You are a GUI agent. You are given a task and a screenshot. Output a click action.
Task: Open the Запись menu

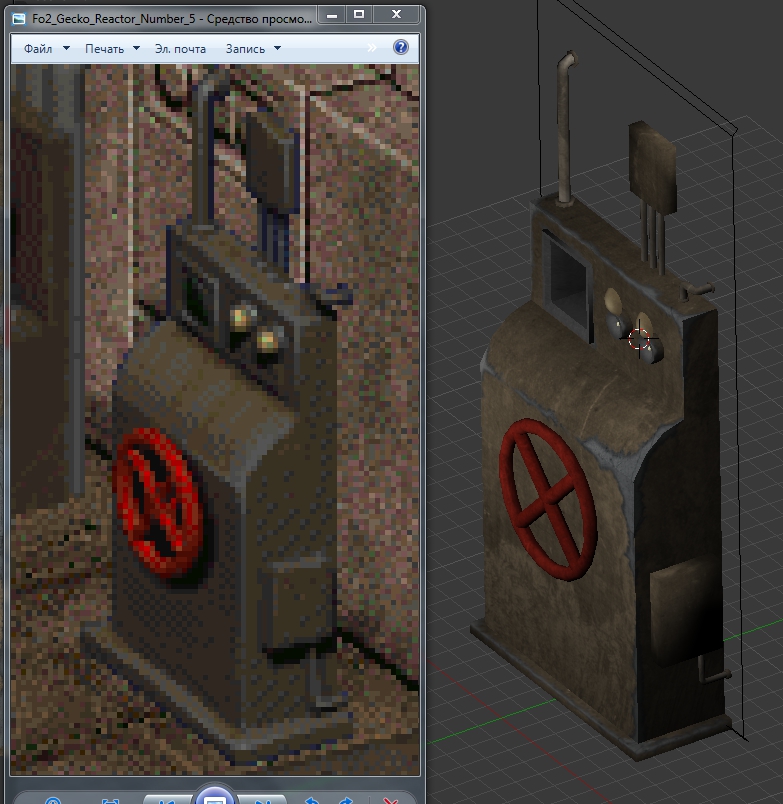245,49
